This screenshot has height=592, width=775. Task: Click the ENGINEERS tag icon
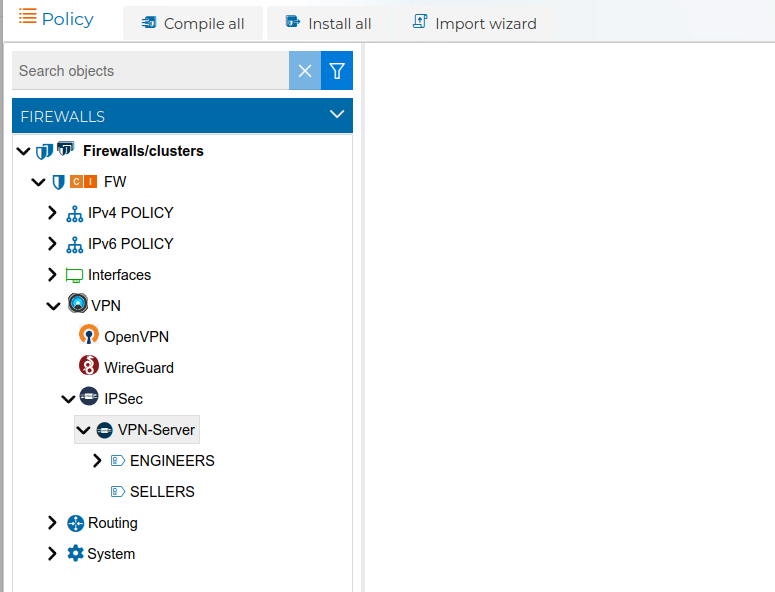click(x=118, y=461)
